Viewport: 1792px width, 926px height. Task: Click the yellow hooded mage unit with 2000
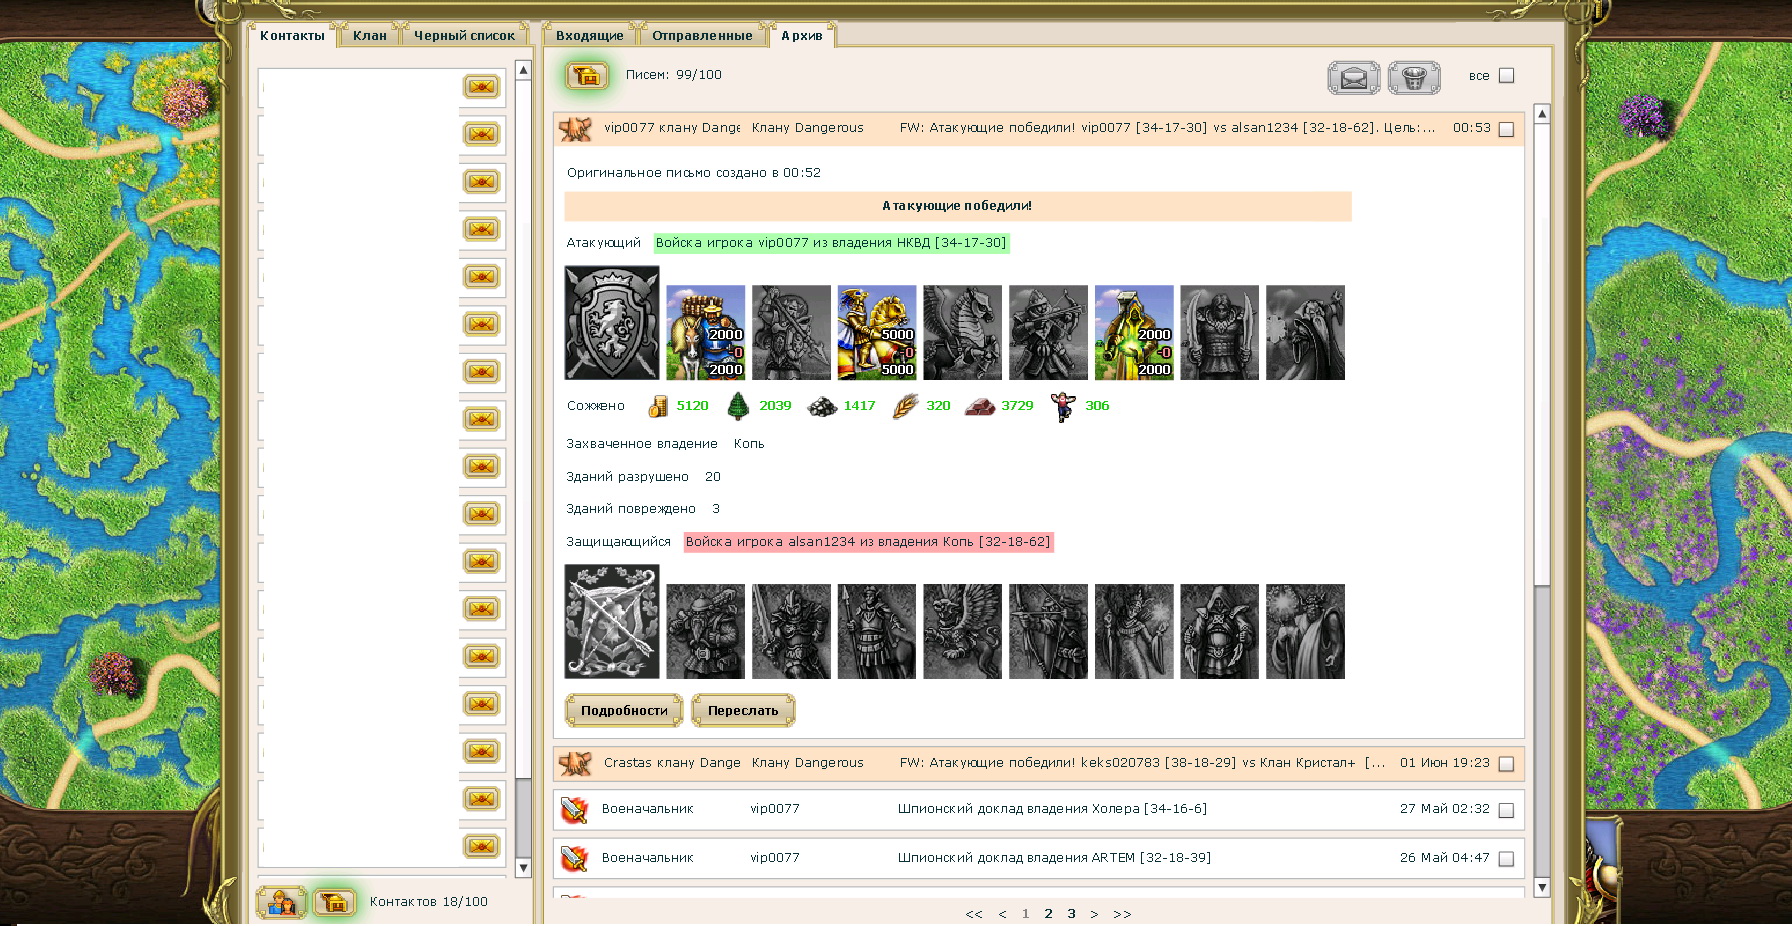(1134, 332)
